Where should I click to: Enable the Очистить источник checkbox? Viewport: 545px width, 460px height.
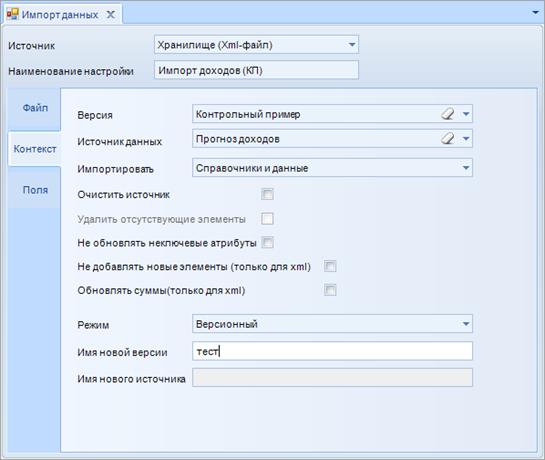[x=267, y=194]
